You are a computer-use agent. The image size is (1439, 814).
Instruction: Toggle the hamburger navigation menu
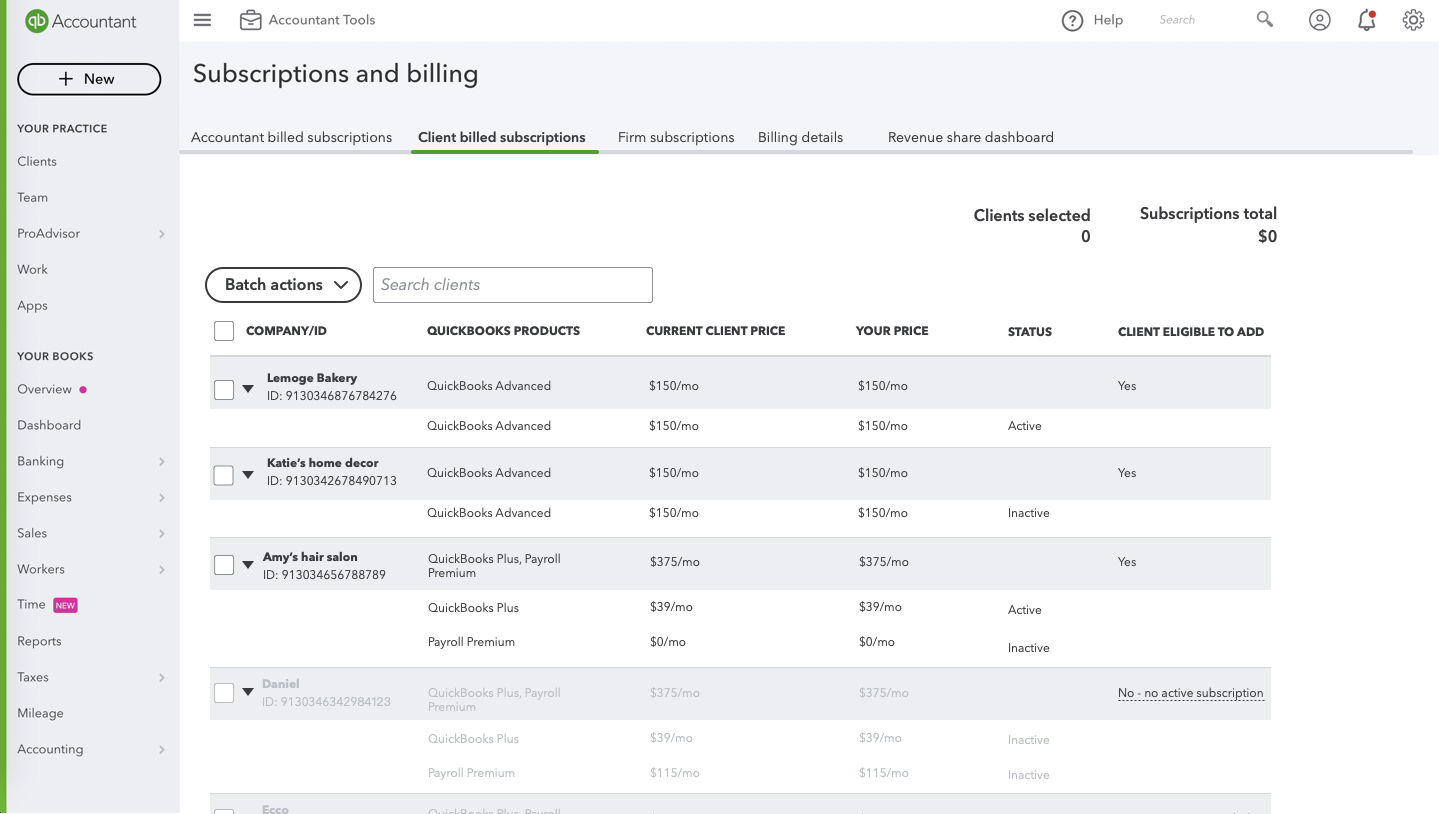202,20
